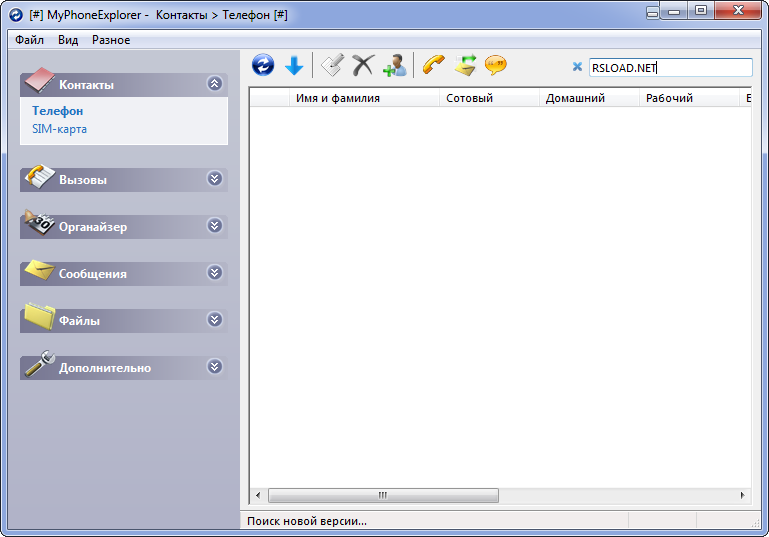The image size is (769, 537).
Task: Expand the Органайзер section chevron
Action: tap(214, 226)
